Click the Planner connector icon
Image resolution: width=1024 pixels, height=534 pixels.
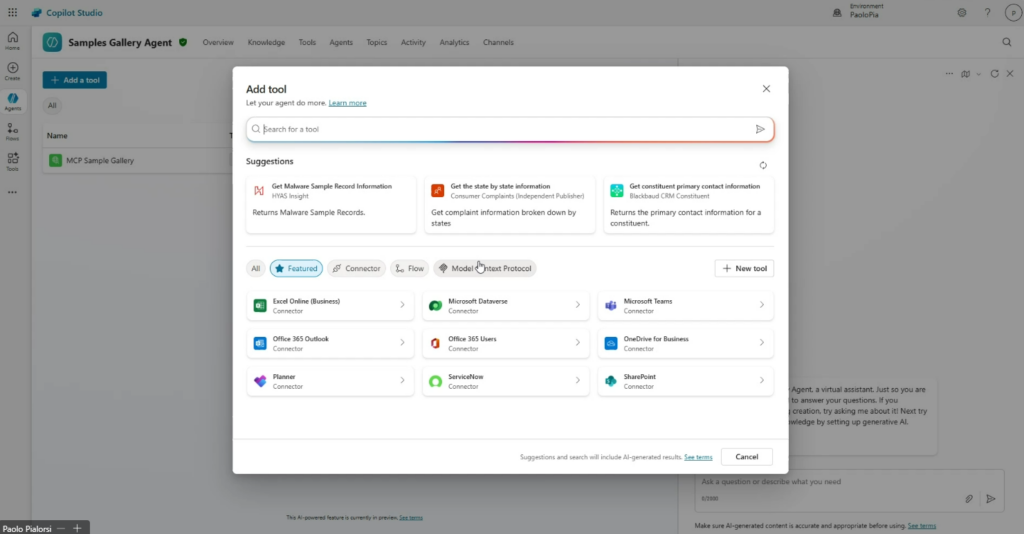[260, 381]
